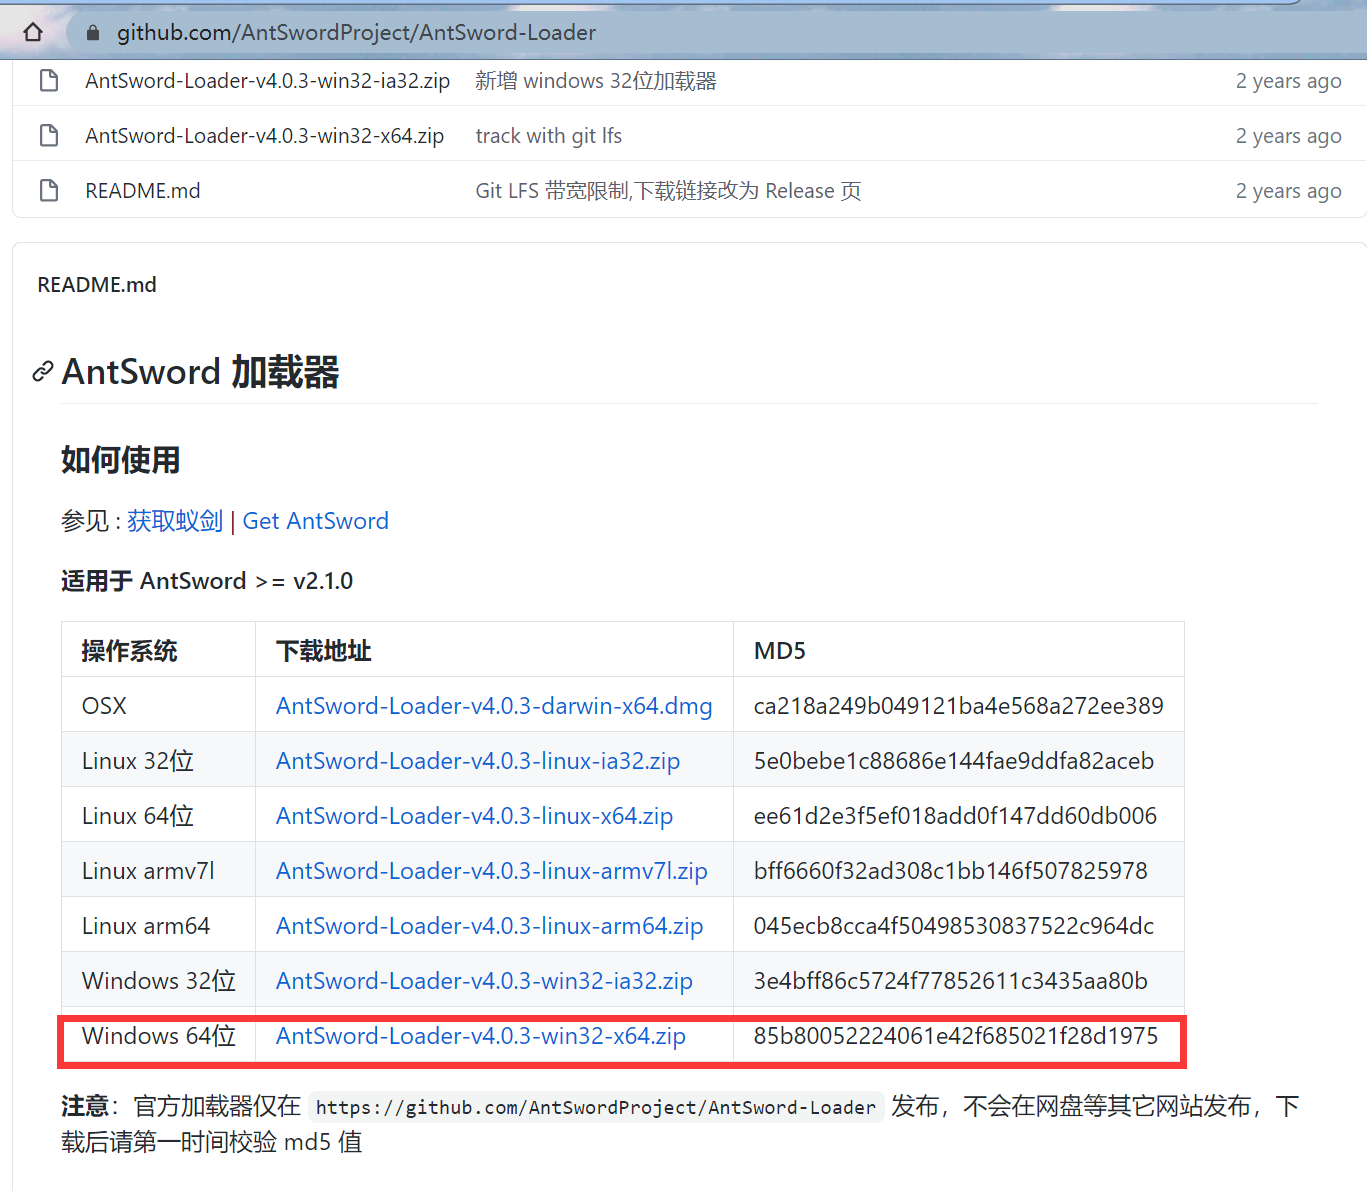
Task: Click '2 years ago' on win32-ia32.zip row
Action: 1288,81
